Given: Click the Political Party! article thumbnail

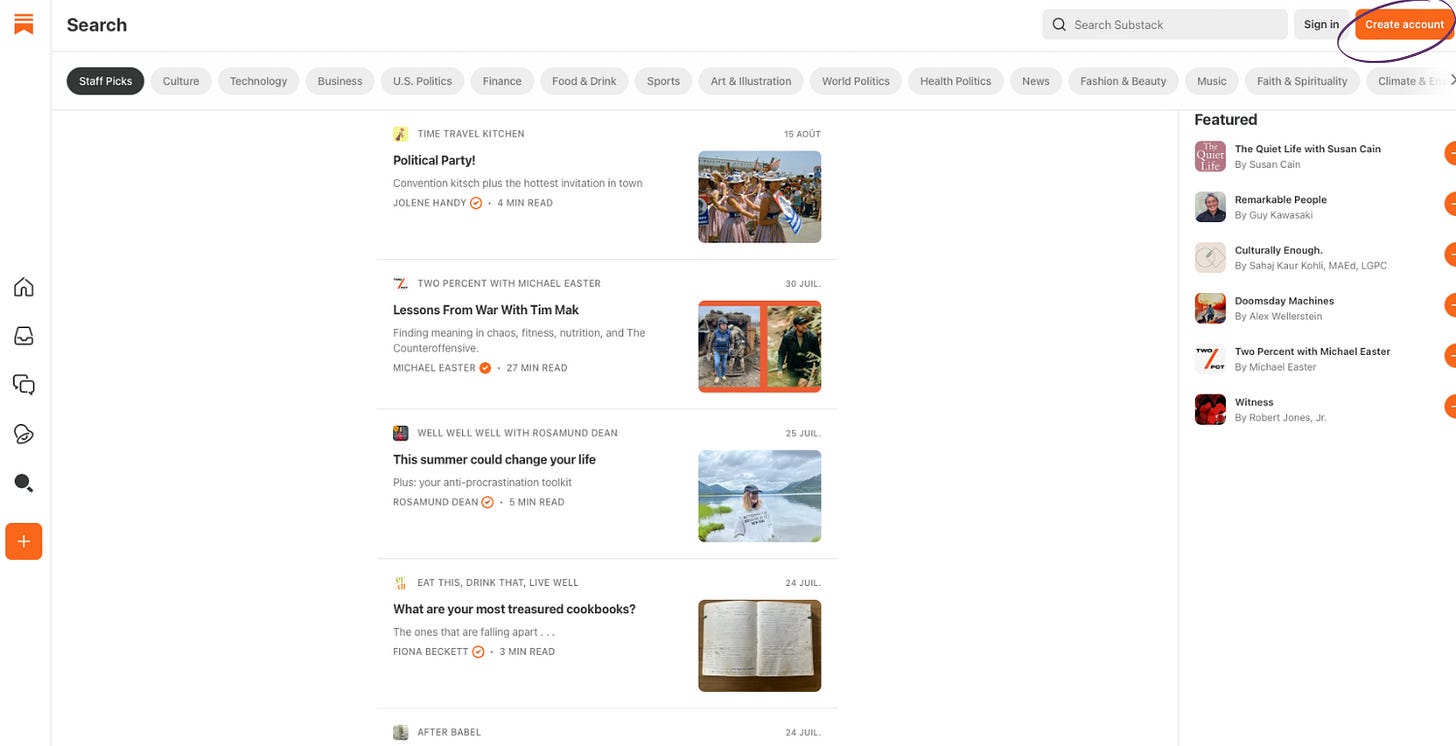Looking at the screenshot, I should (760, 197).
